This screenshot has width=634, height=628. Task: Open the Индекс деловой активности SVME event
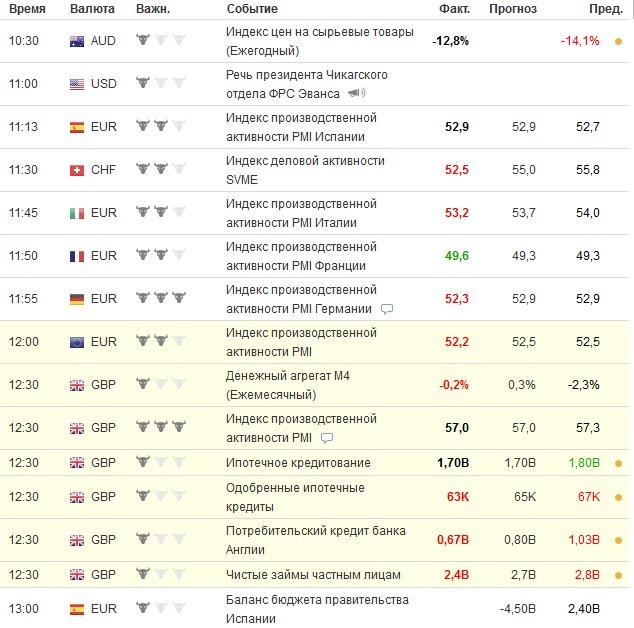[x=305, y=170]
